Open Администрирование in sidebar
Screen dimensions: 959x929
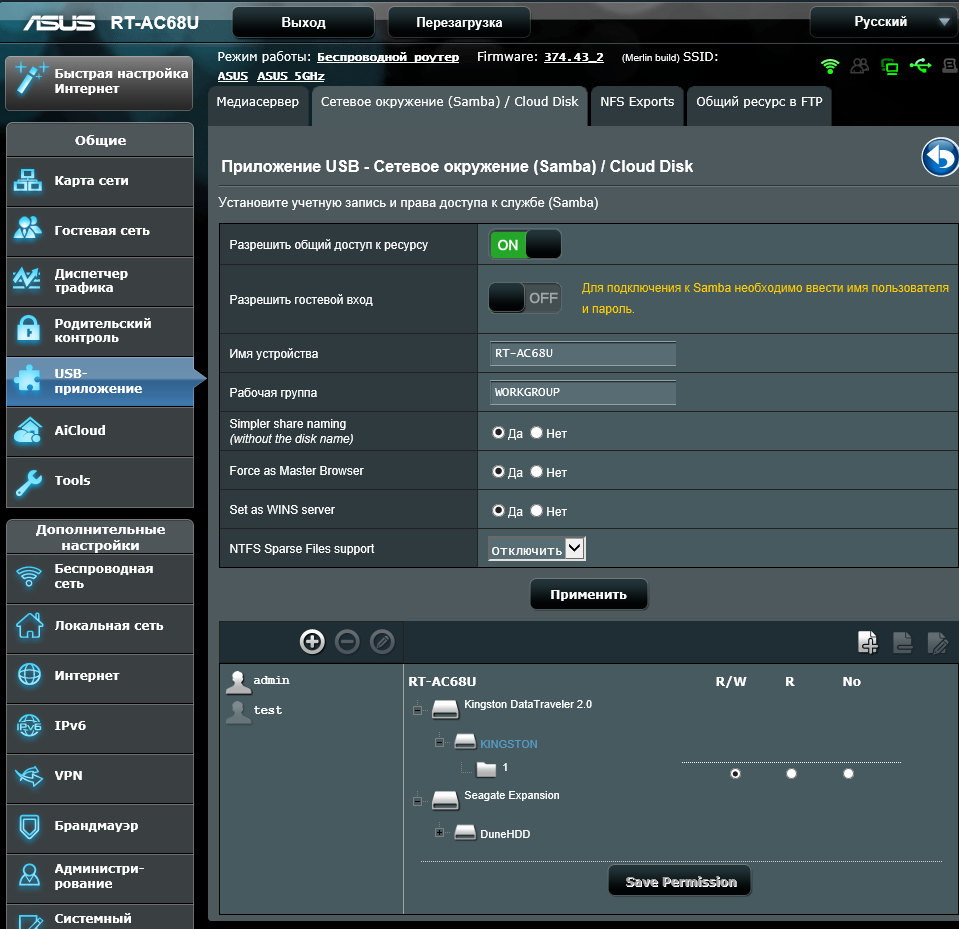pyautogui.click(x=100, y=876)
